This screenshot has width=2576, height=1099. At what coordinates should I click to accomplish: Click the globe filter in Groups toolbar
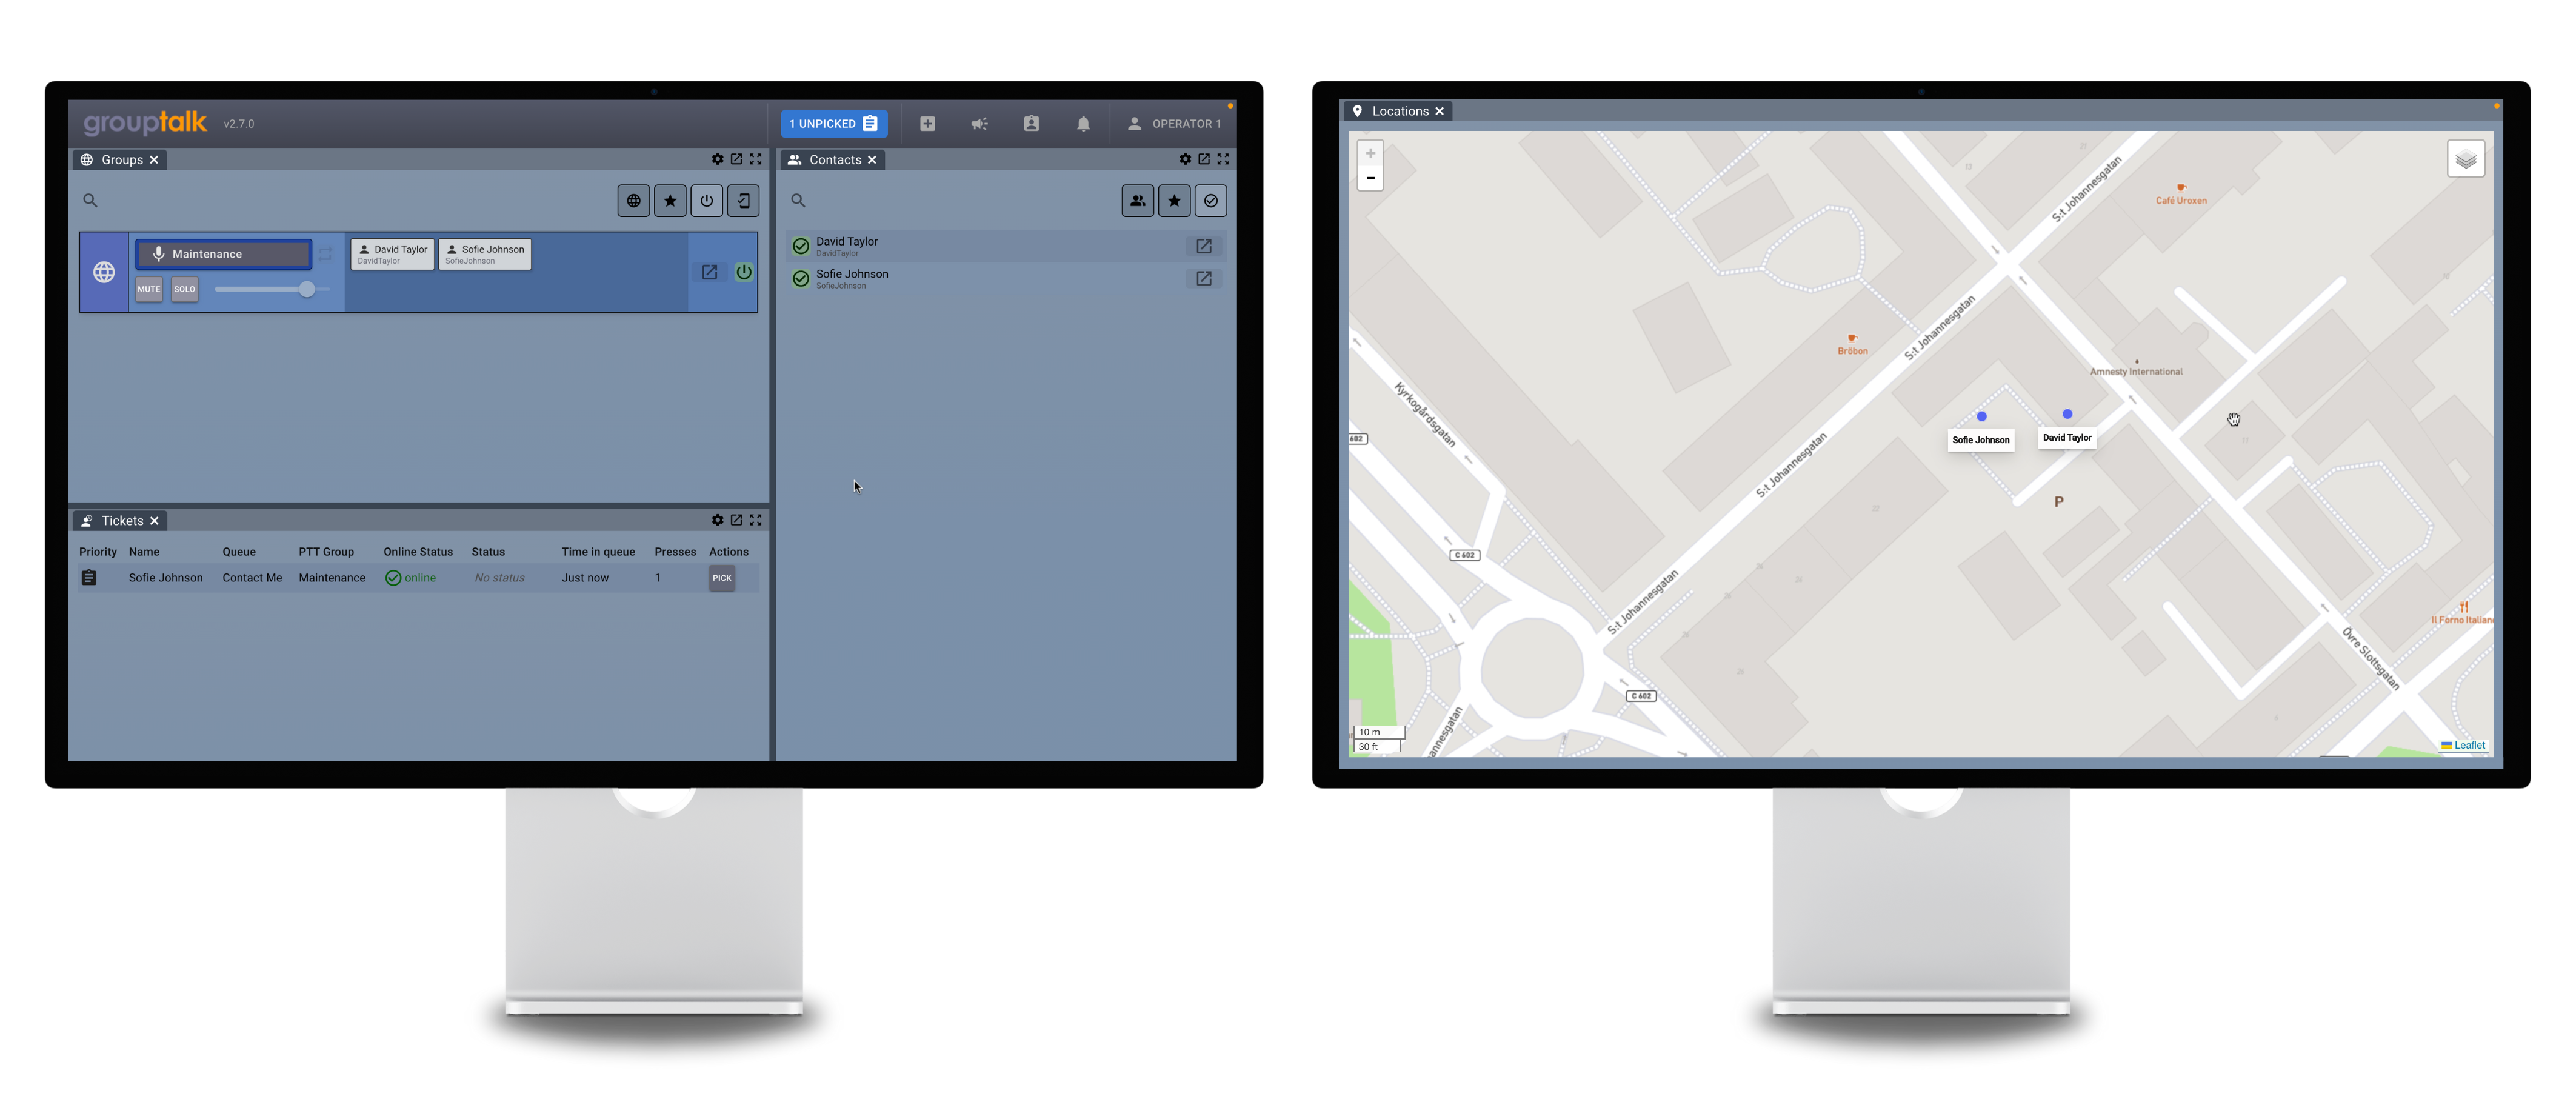pos(633,200)
